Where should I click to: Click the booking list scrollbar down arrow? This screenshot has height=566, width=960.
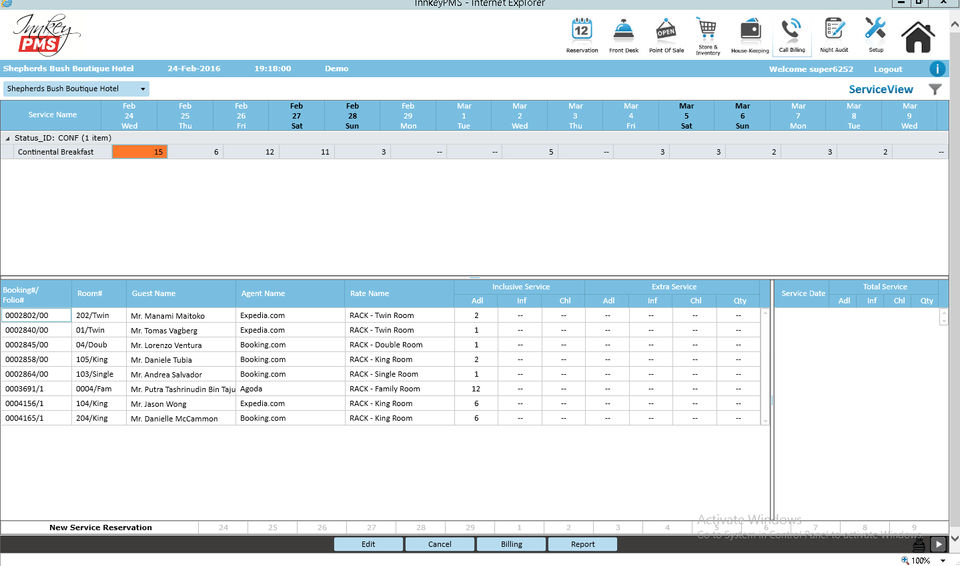coord(765,421)
